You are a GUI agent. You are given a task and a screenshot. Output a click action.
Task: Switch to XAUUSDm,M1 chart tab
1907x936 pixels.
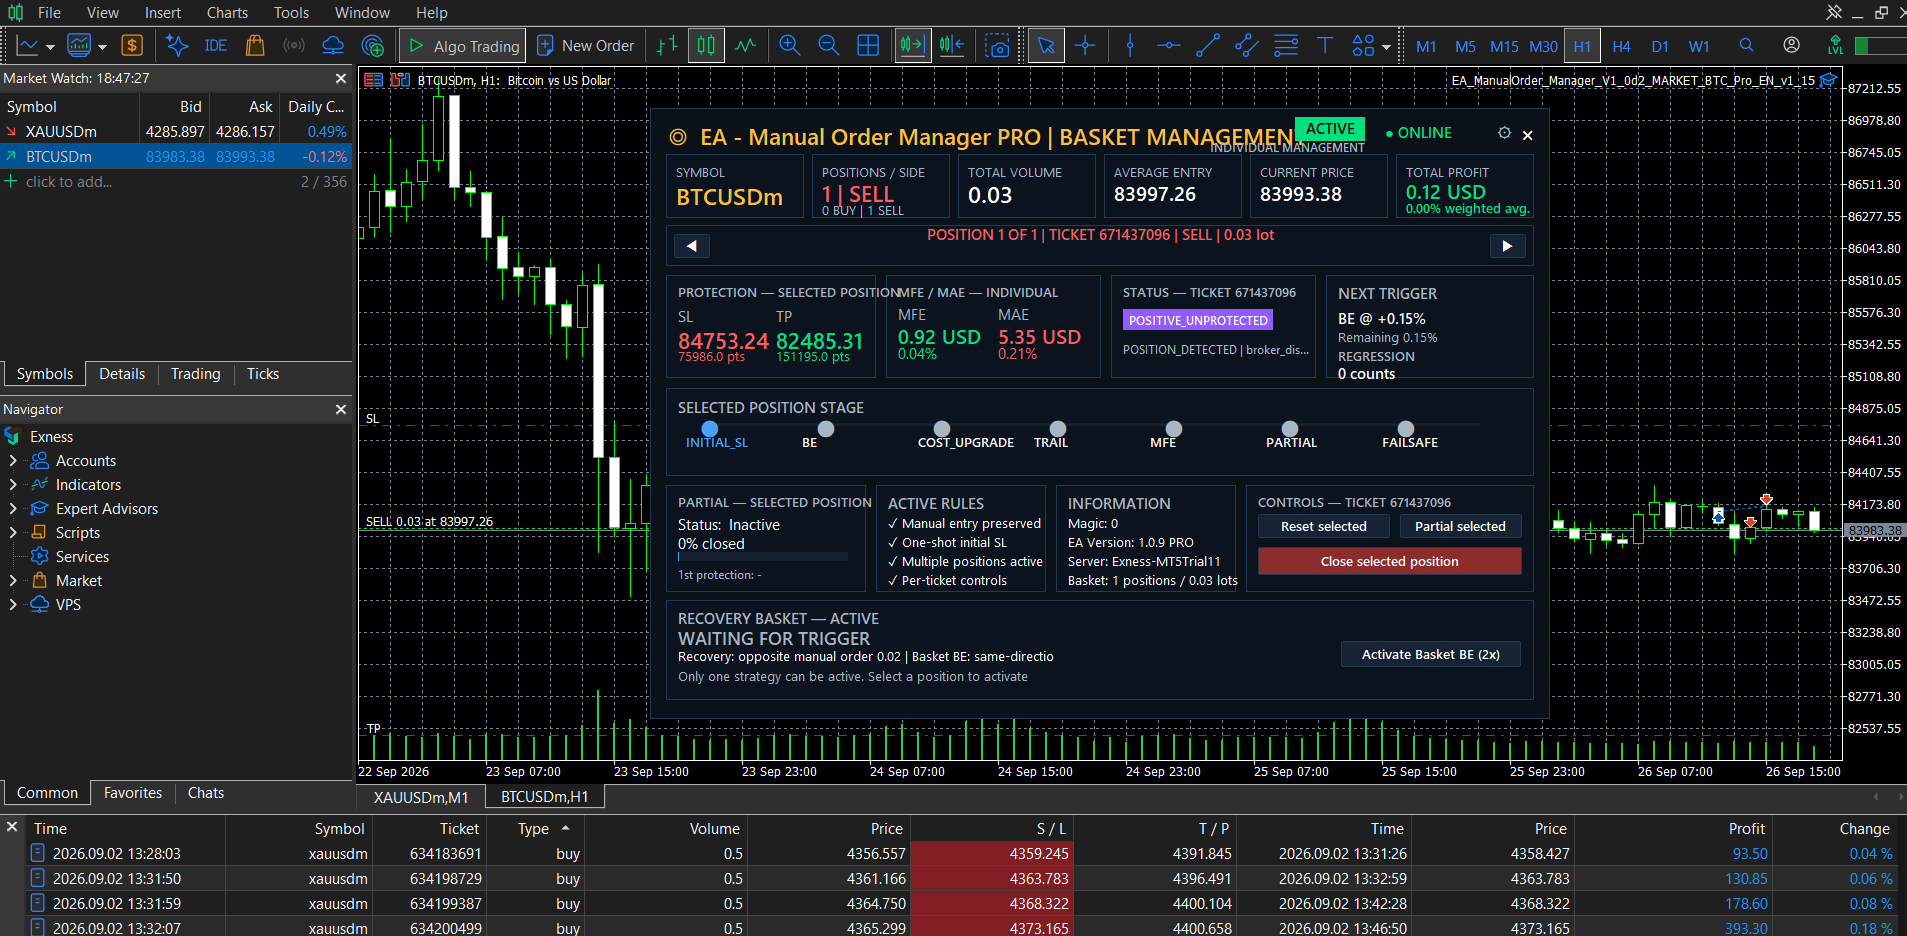coord(421,797)
